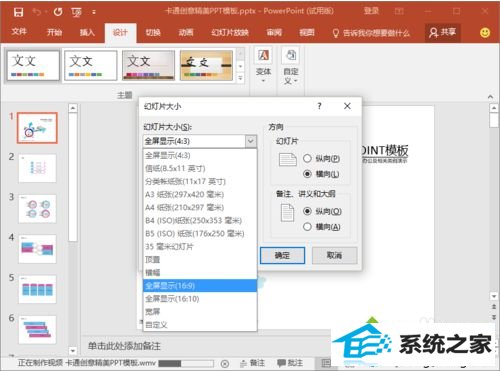Click slide panel scroll down arrow
This screenshot has height=371, width=500.
(x=73, y=351)
